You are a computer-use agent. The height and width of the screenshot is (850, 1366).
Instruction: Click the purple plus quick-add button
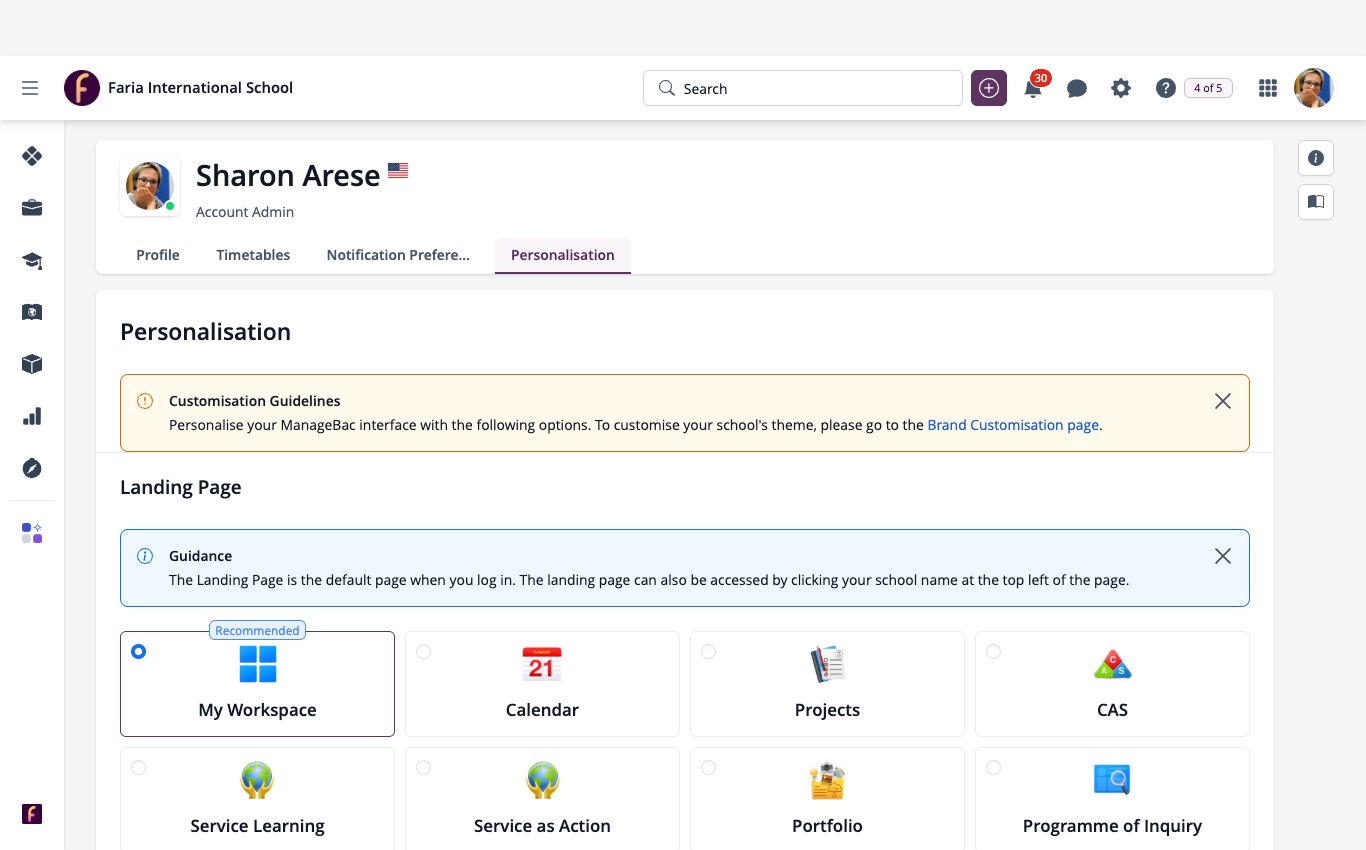989,88
